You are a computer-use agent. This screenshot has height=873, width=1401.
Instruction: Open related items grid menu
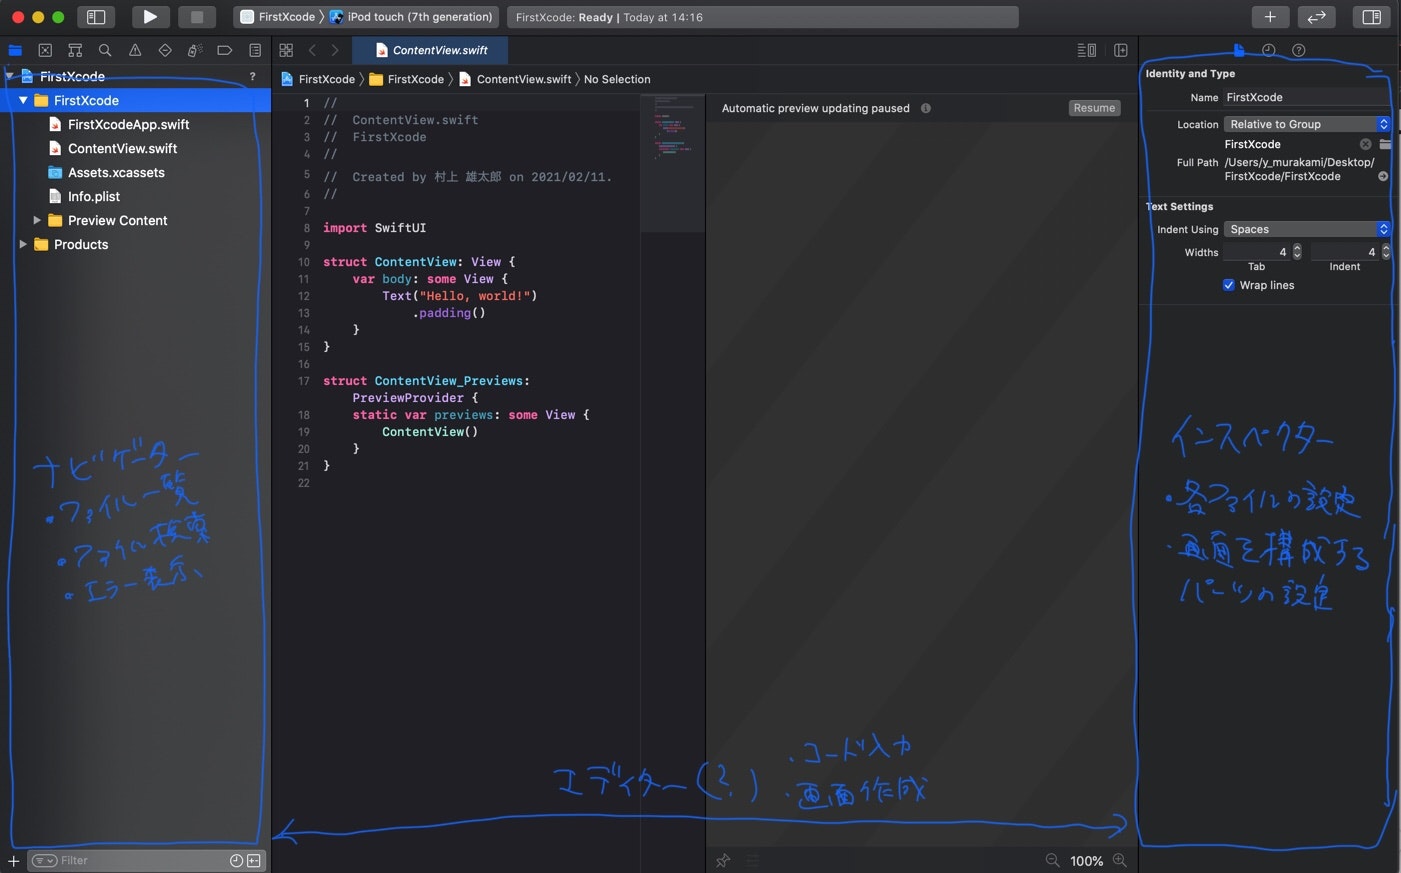286,50
